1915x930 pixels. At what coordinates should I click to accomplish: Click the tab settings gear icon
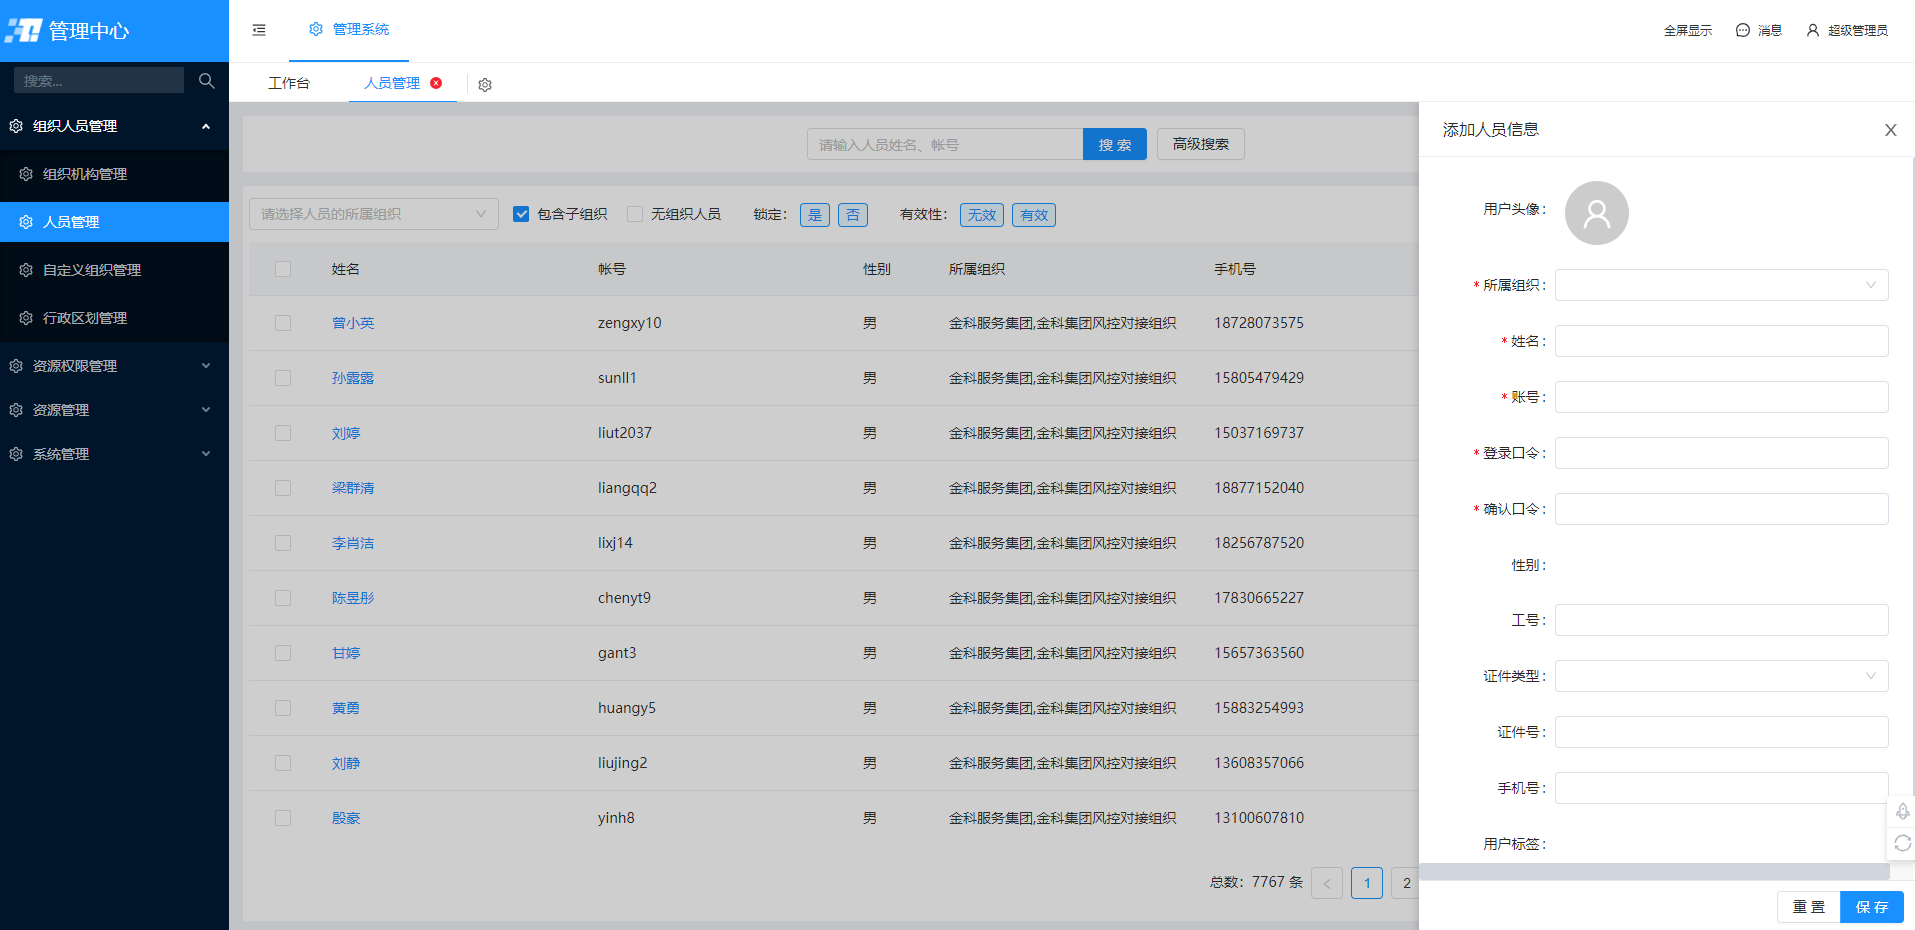click(485, 85)
